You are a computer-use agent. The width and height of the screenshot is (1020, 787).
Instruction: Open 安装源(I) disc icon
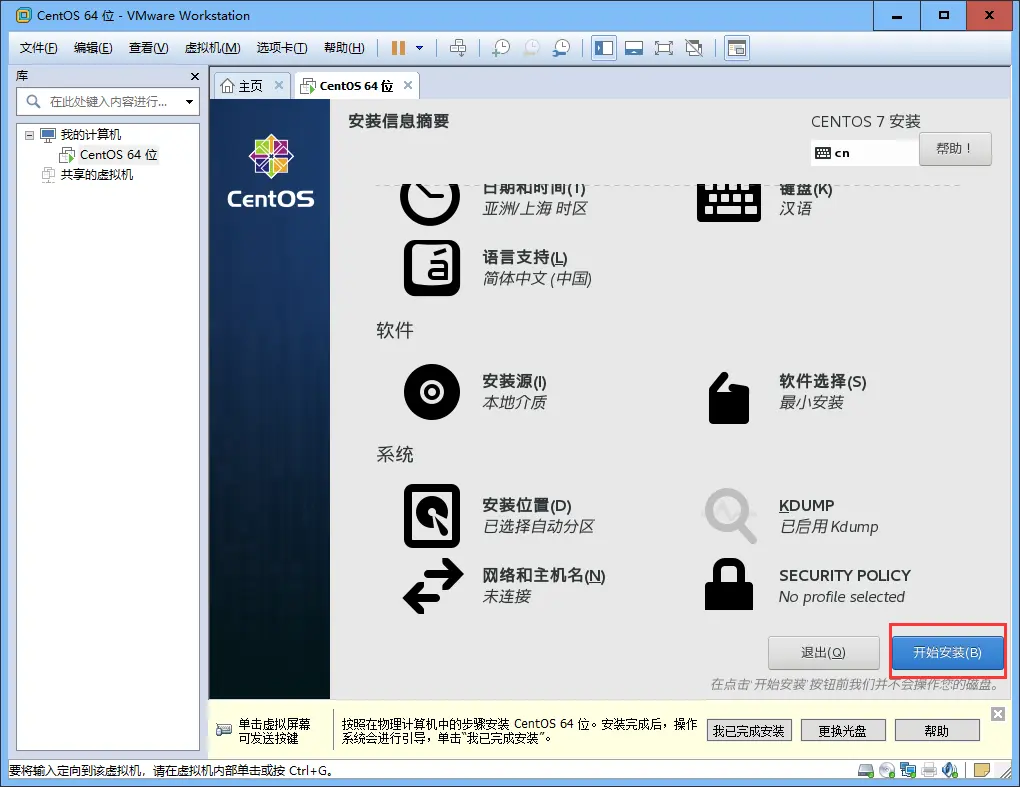(432, 392)
